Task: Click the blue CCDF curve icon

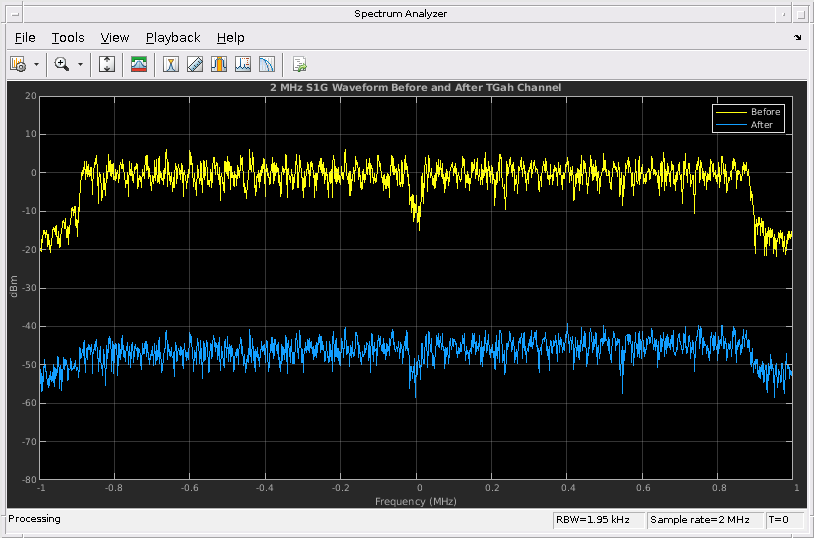Action: (267, 64)
